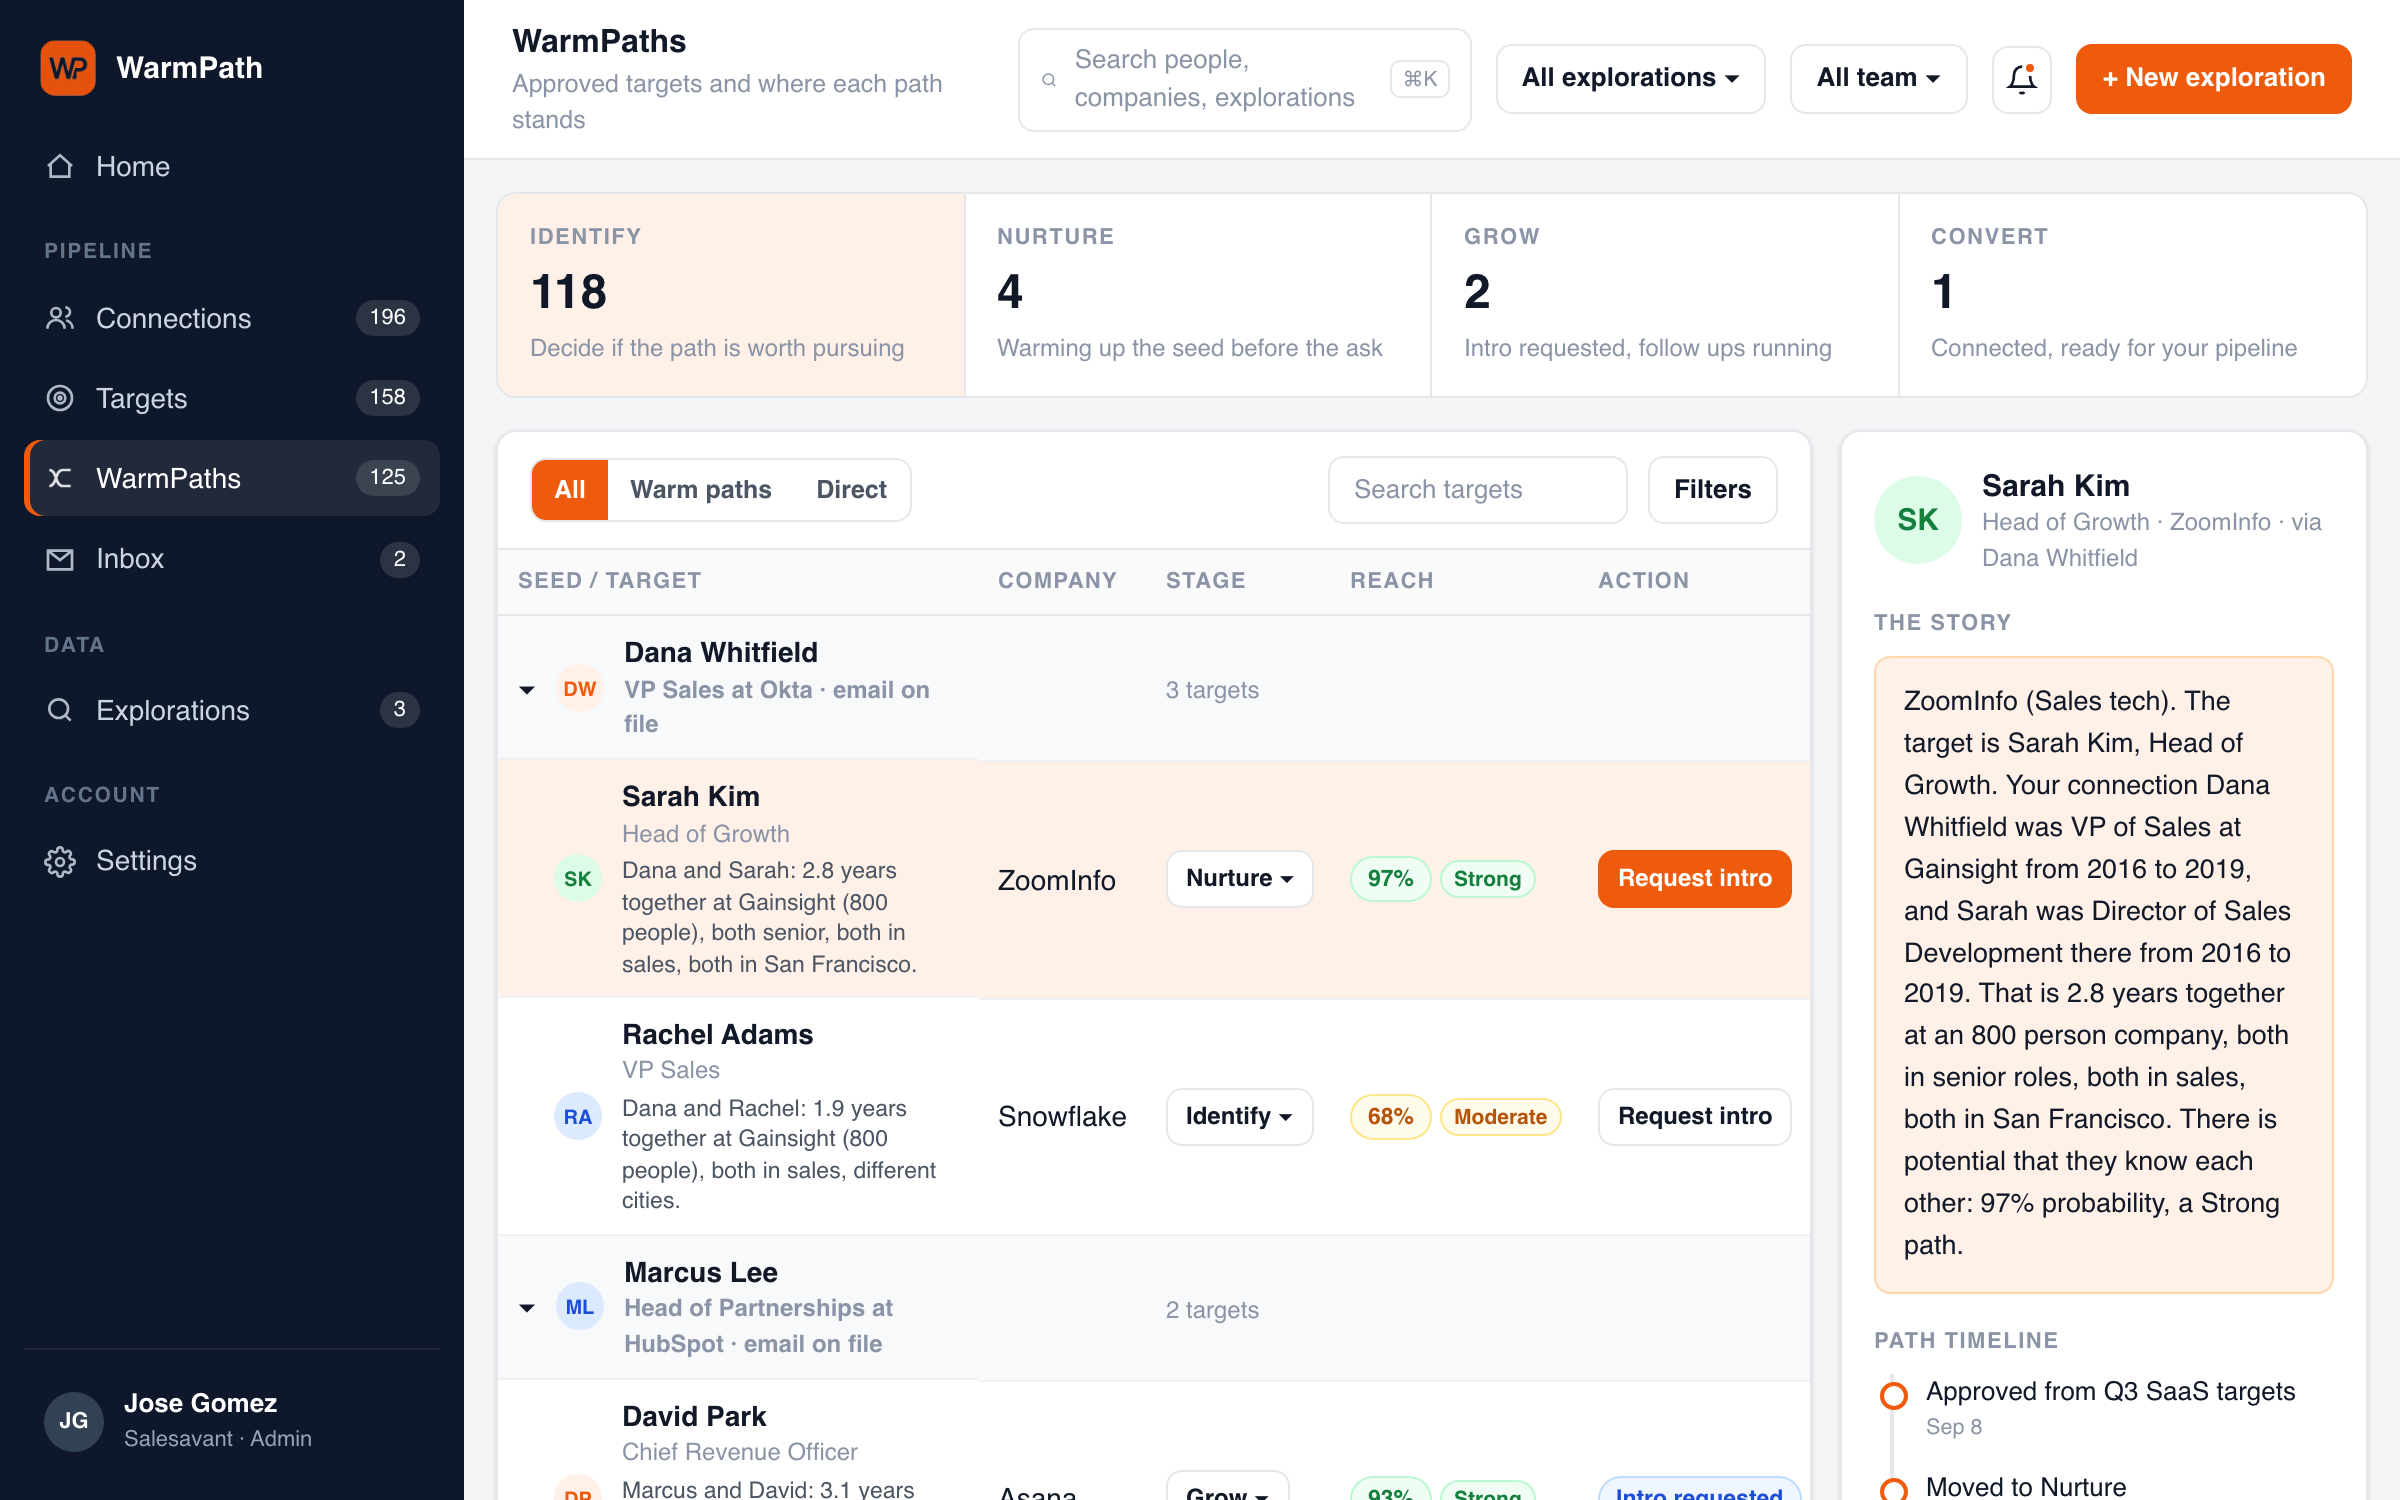
Task: Click the Approved from Q3 SaaS targets timeline marker
Action: click(x=1893, y=1395)
